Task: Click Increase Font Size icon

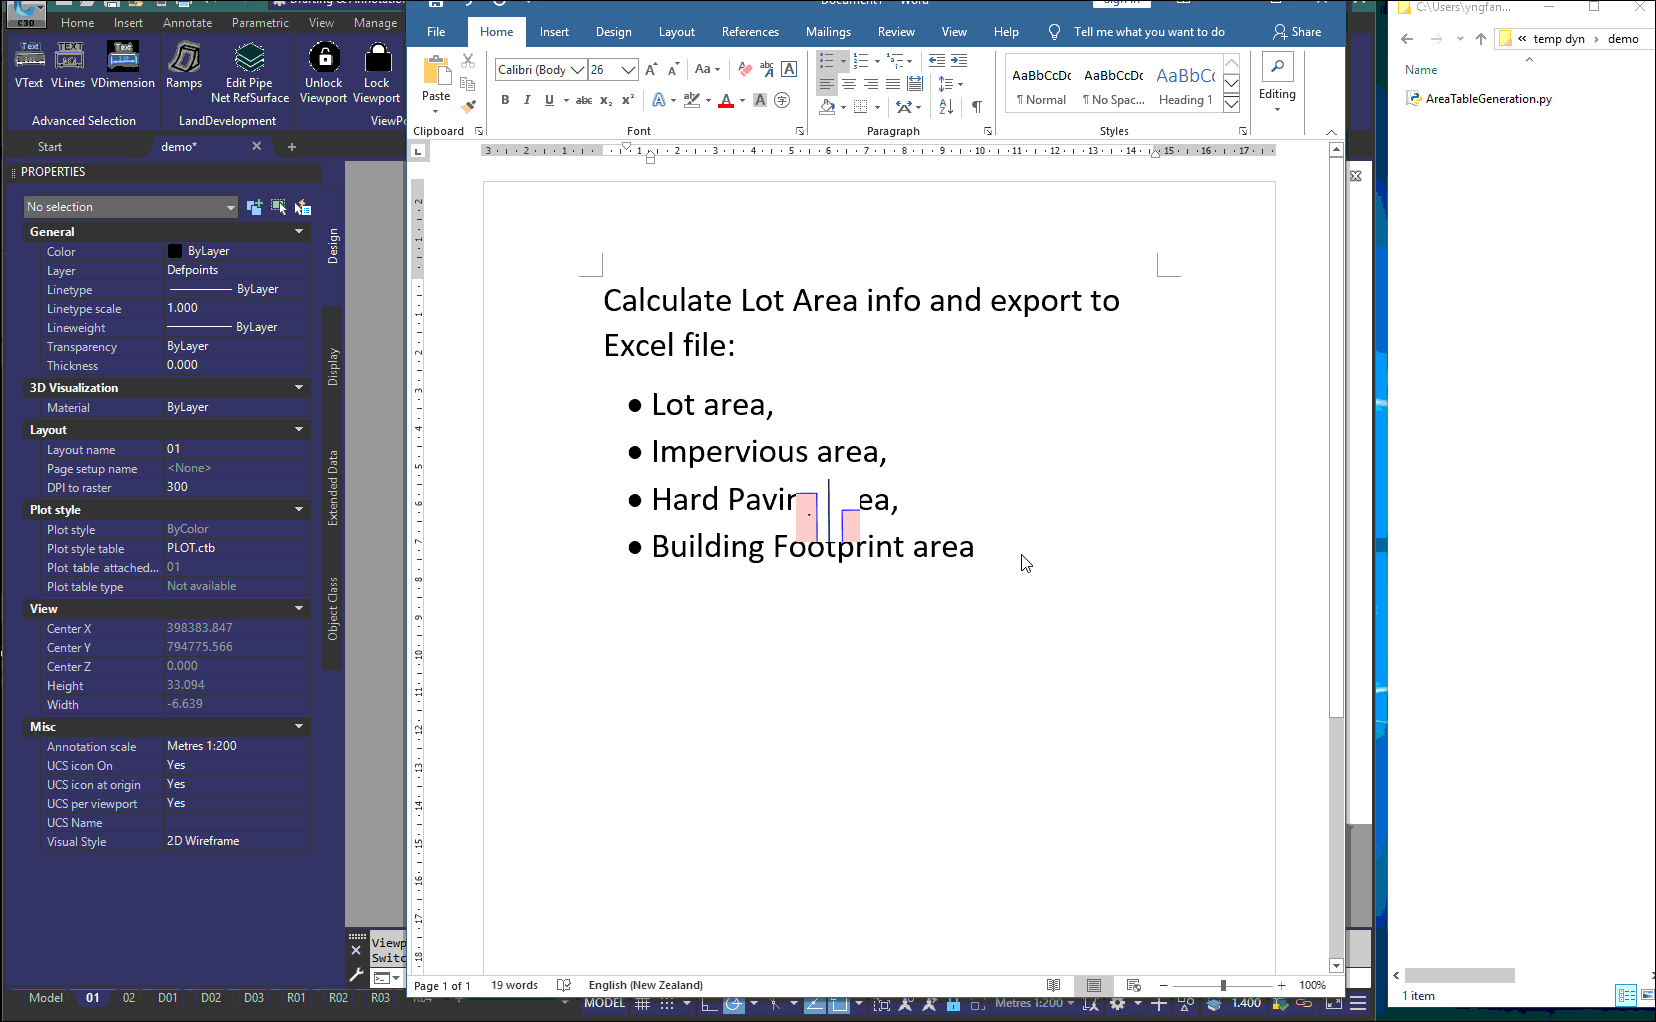Action: click(651, 70)
